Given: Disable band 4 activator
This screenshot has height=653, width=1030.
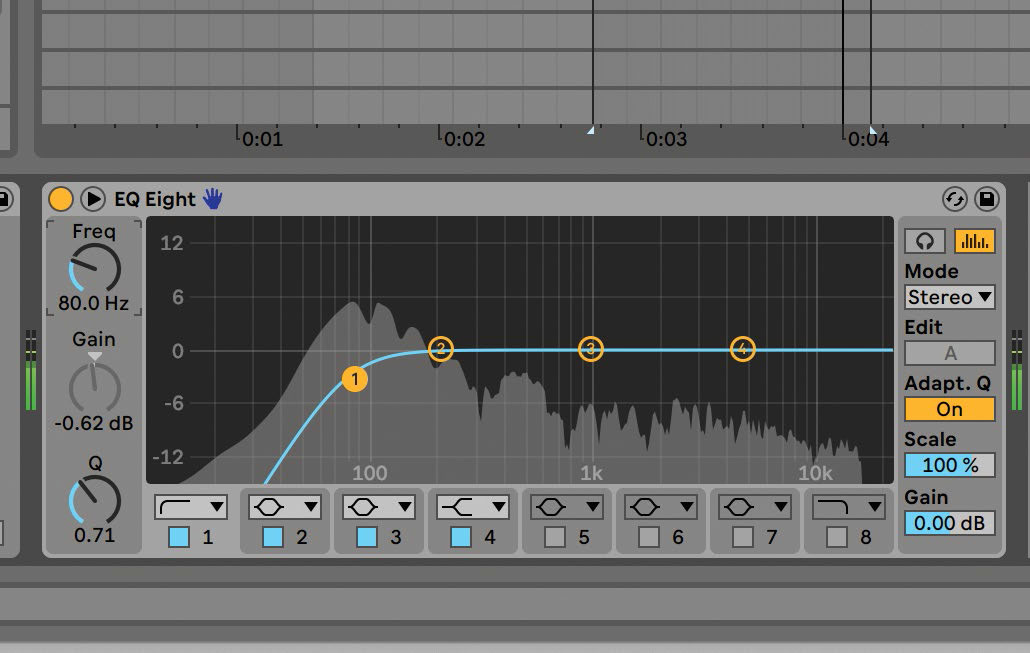Looking at the screenshot, I should (460, 537).
